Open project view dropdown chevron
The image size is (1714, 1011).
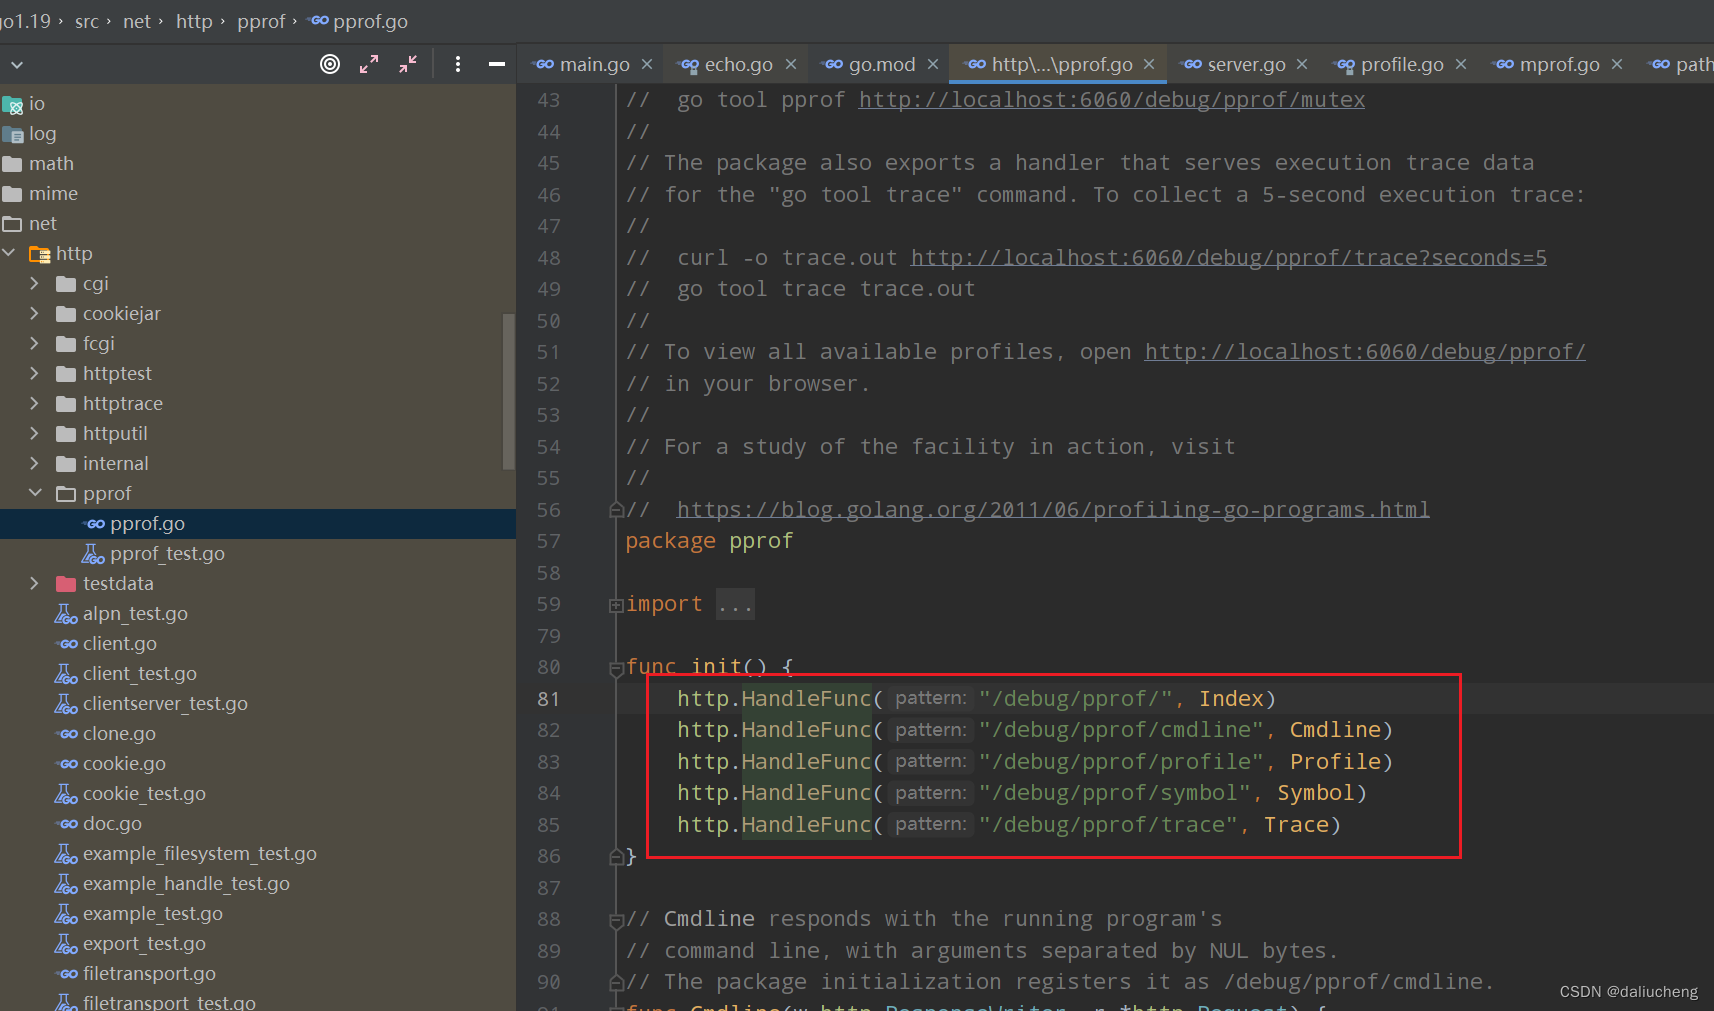[x=16, y=65]
